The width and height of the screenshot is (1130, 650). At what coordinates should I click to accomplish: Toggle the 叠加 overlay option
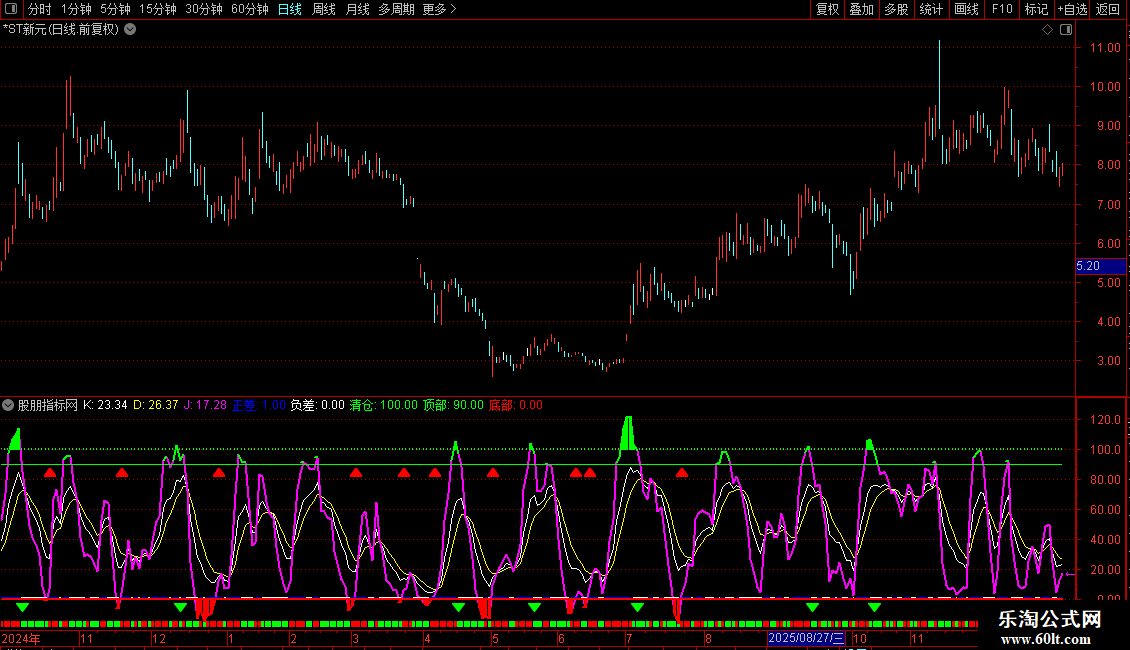861,9
